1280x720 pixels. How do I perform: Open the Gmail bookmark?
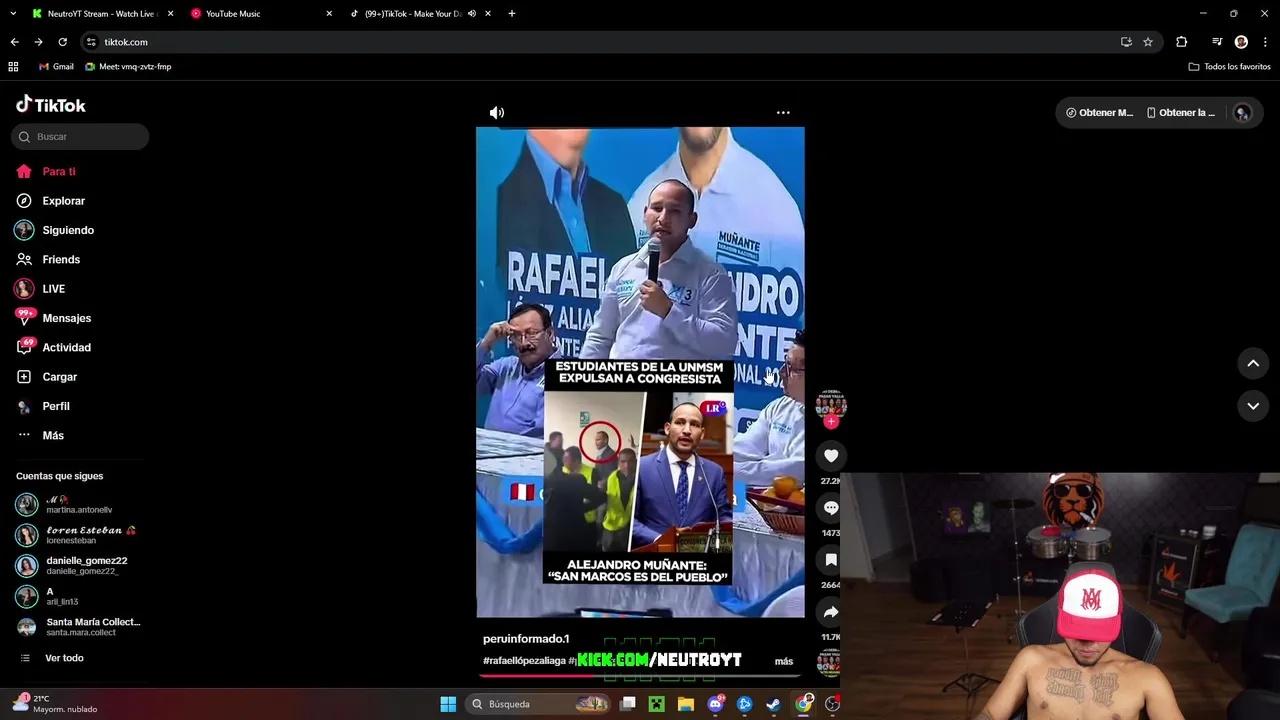pyautogui.click(x=56, y=67)
